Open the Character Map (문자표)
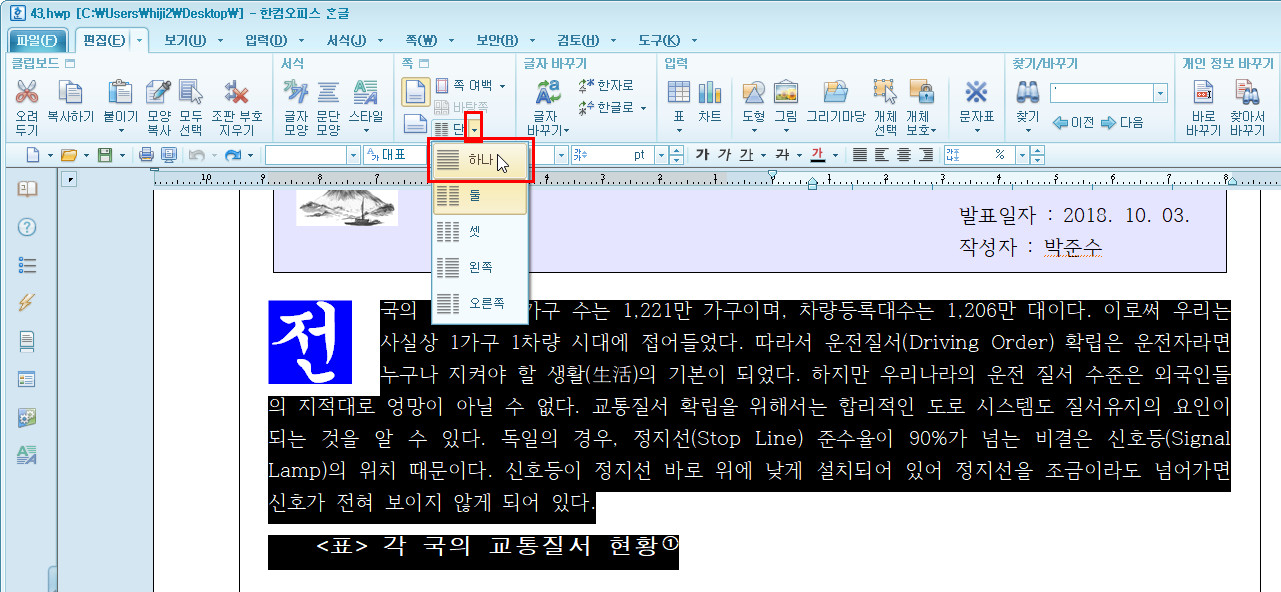This screenshot has width=1281, height=592. click(975, 92)
